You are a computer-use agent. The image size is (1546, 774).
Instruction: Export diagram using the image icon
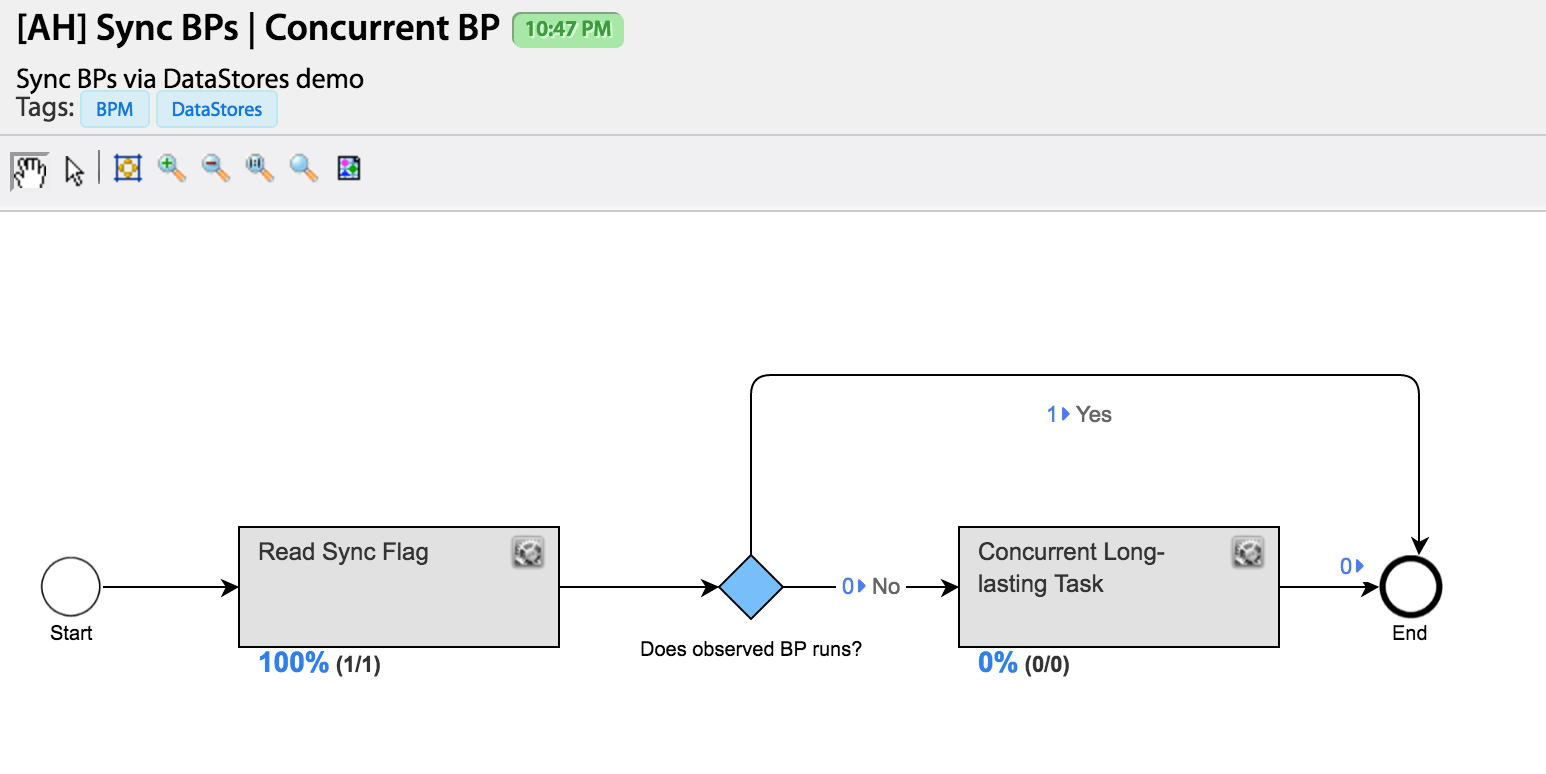348,168
